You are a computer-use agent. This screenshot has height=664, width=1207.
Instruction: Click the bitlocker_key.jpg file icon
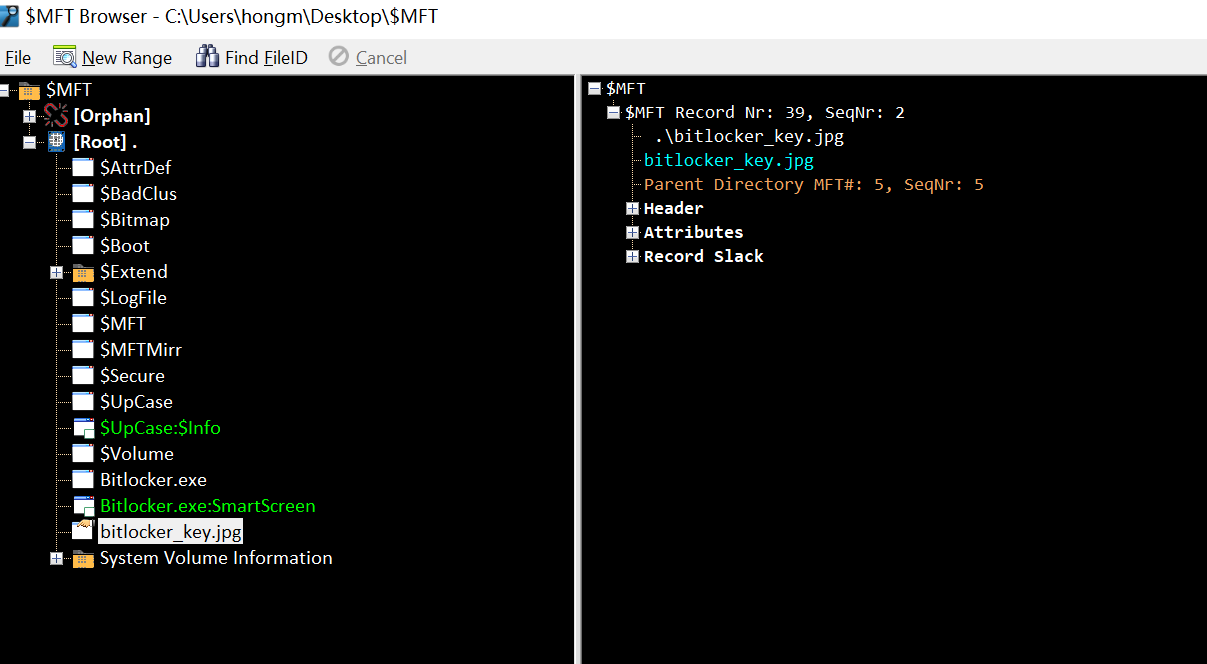pyautogui.click(x=83, y=531)
